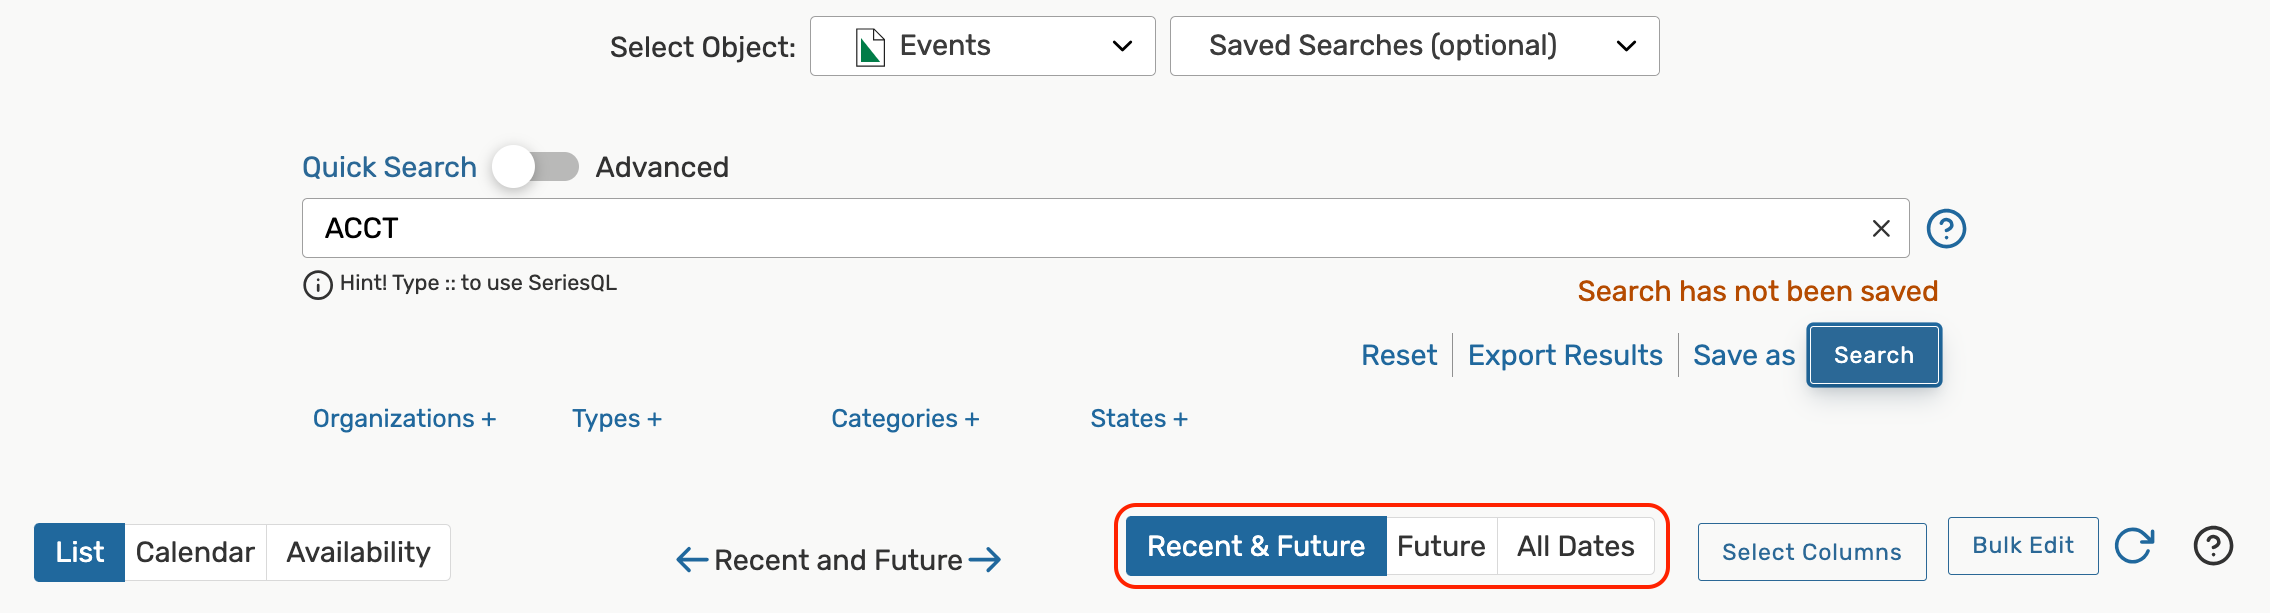Click the refresh results icon
The height and width of the screenshot is (613, 2270).
pyautogui.click(x=2134, y=546)
